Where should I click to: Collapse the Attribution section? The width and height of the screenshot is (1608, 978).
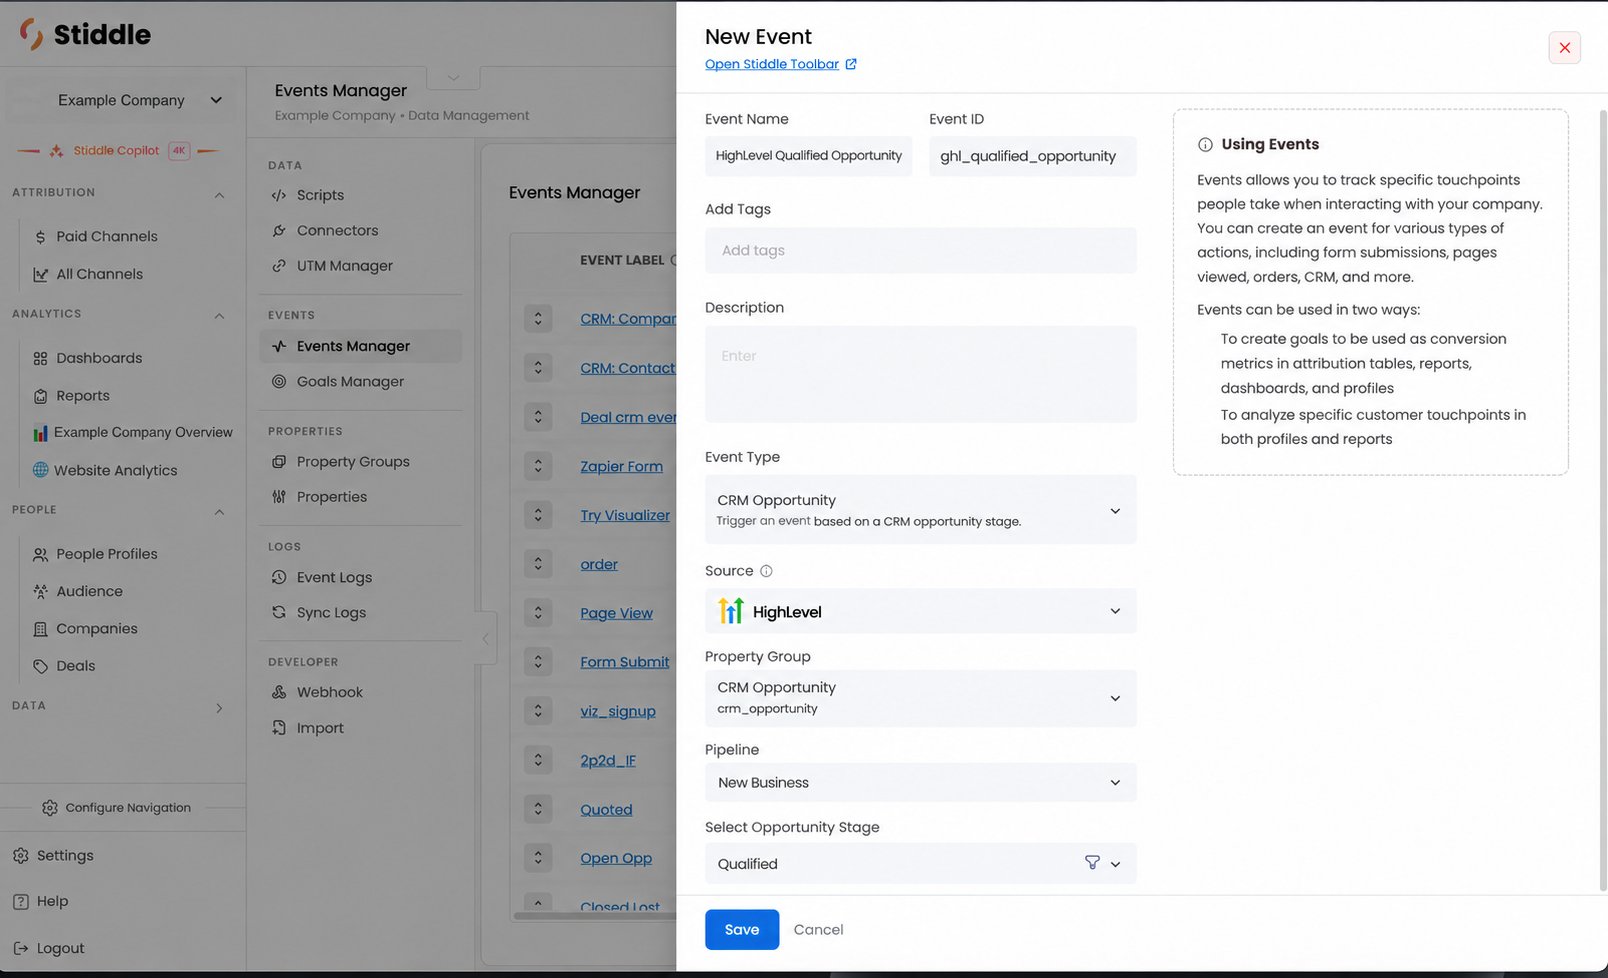(219, 194)
